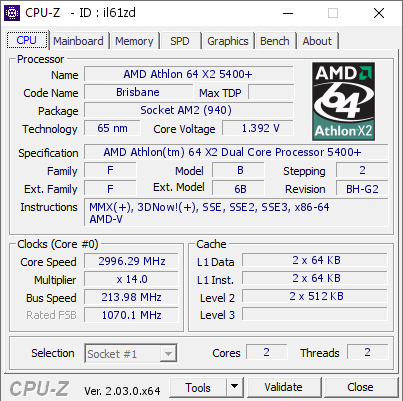The height and width of the screenshot is (401, 403).
Task: Click the processor Name field
Action: pyautogui.click(x=189, y=74)
